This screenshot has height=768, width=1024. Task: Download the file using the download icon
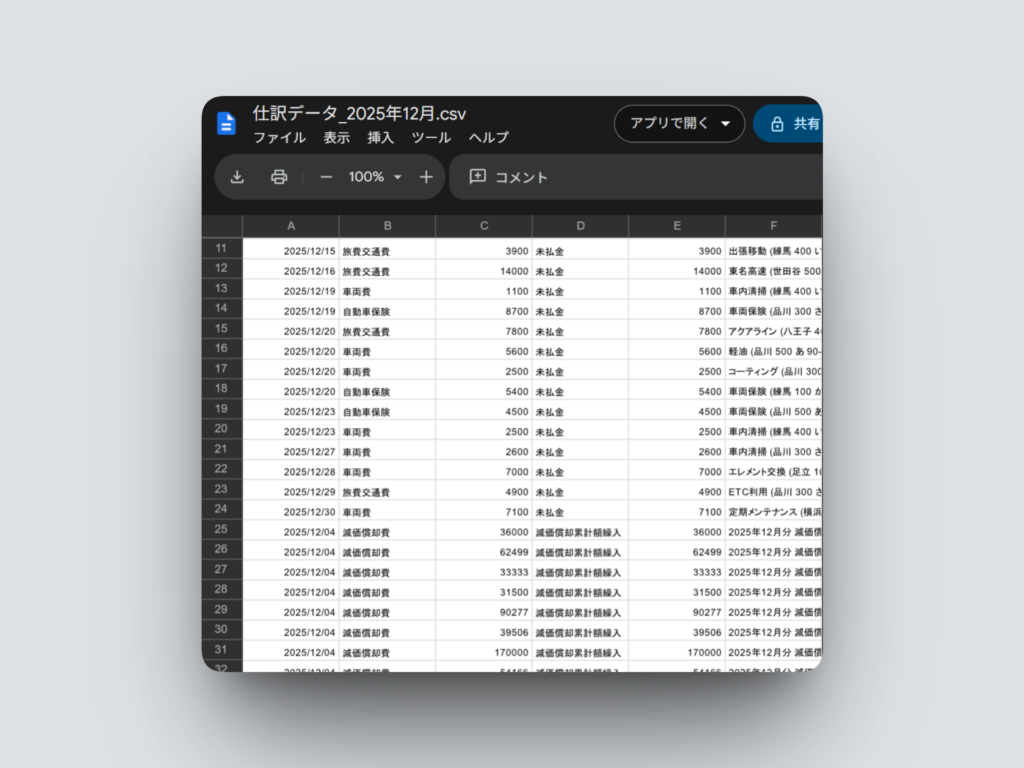[x=237, y=177]
